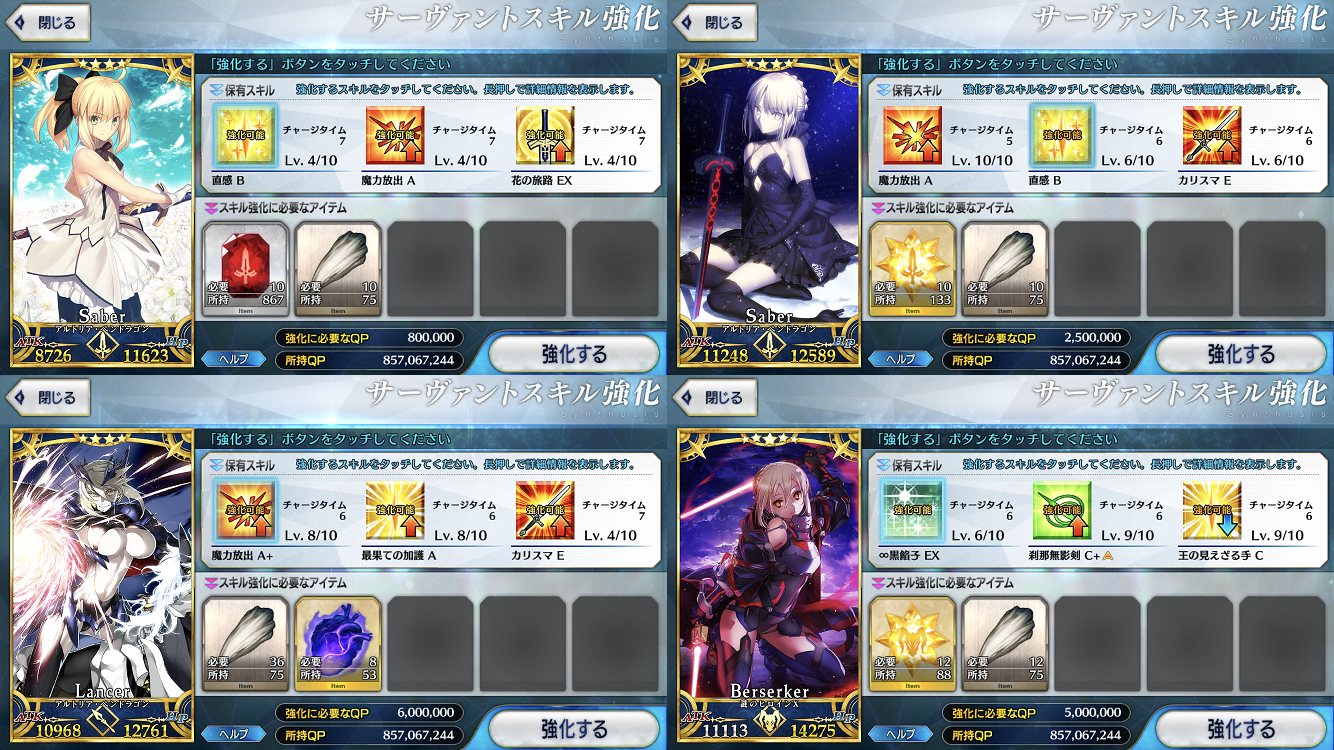The width and height of the screenshot is (1334, 750).
Task: Close the Lancer skill enhancement screen via 閉じる
Action: 47,397
